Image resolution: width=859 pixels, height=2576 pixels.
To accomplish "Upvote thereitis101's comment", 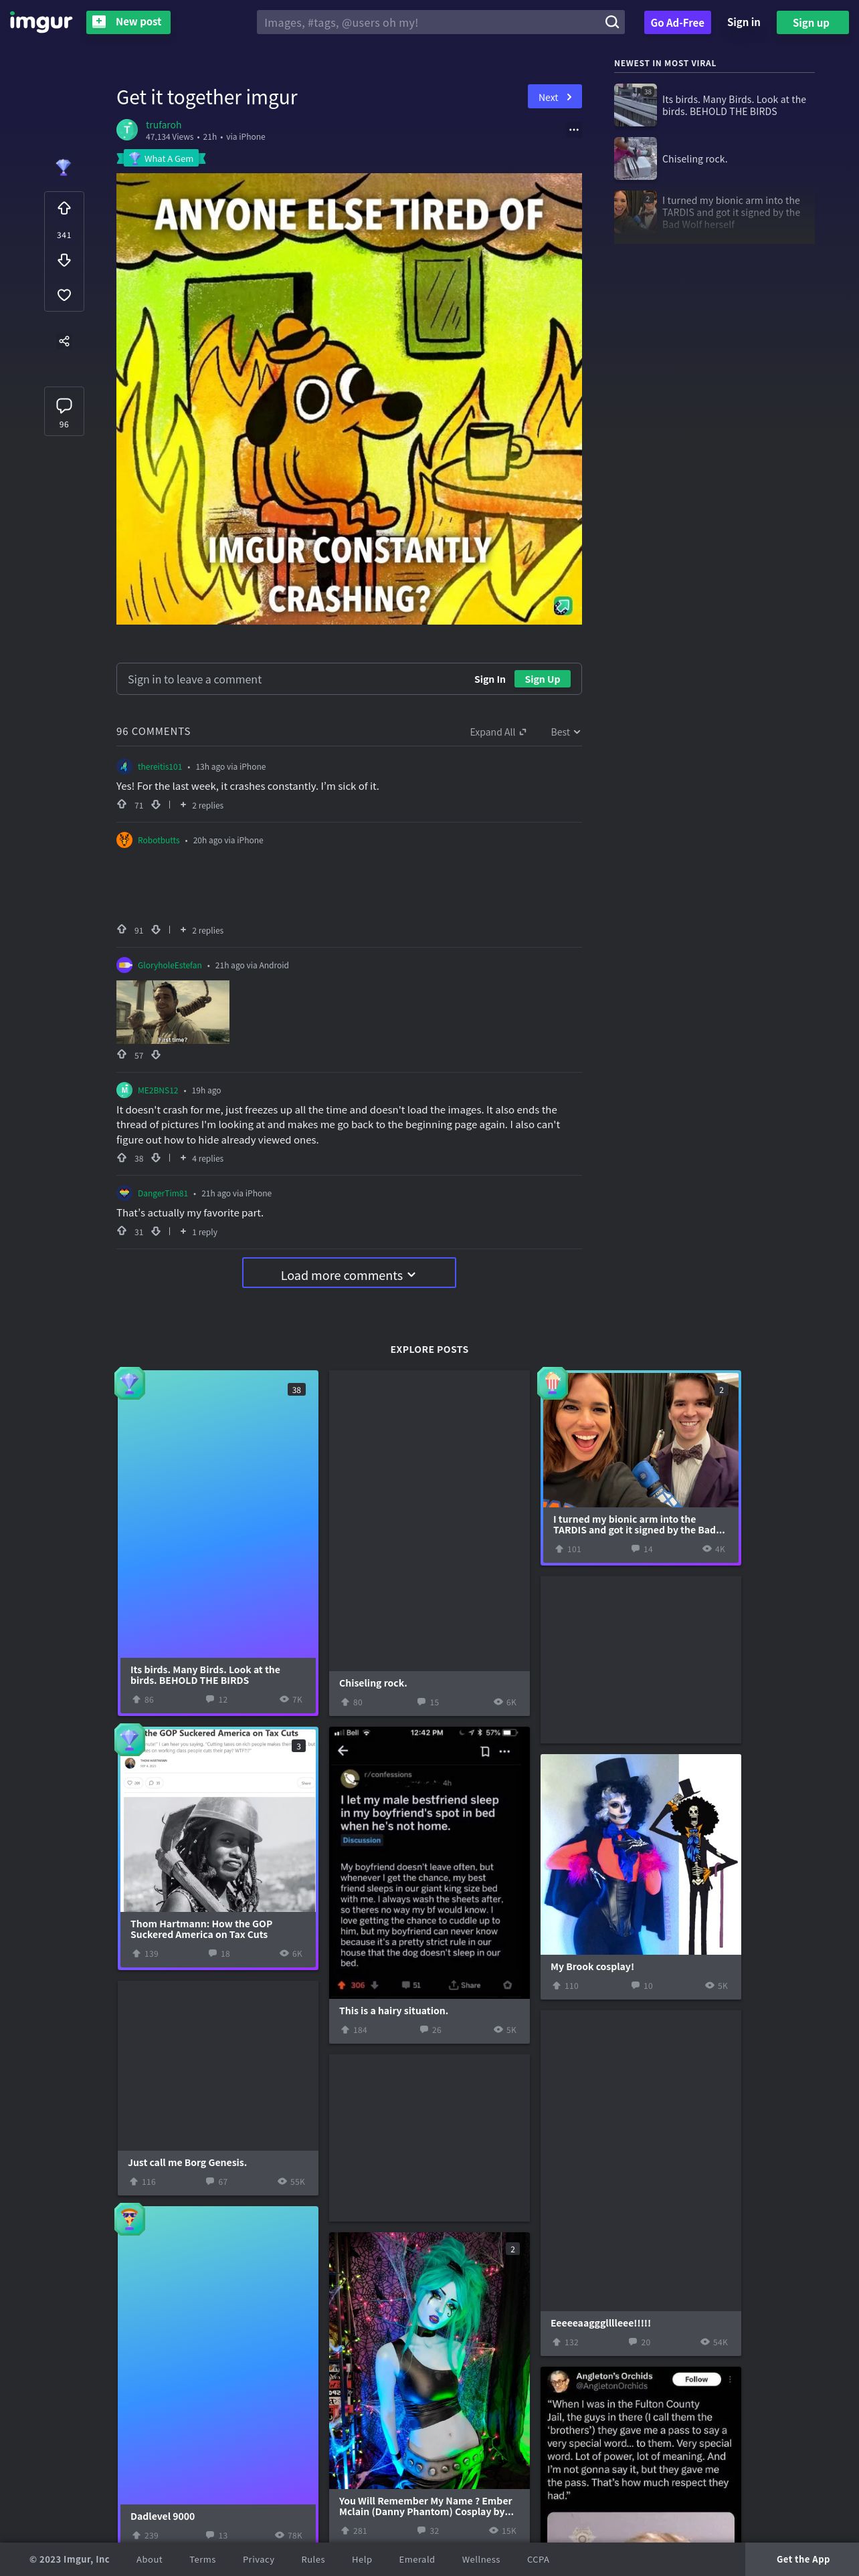I will click(x=122, y=804).
